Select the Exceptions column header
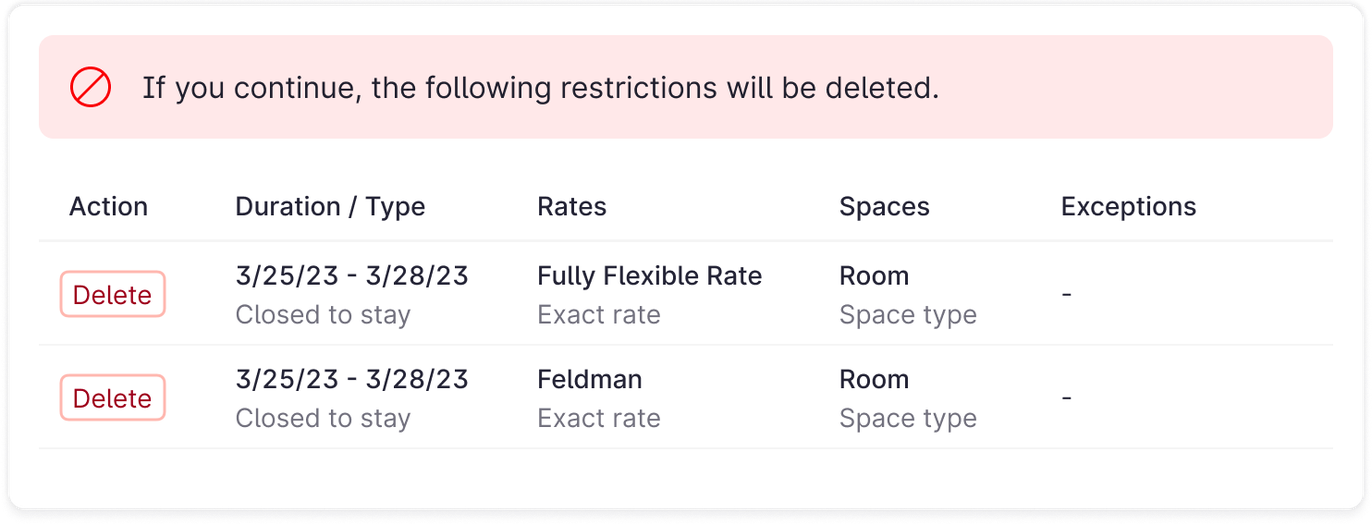Screen dimensions: 1372x525 [1128, 207]
